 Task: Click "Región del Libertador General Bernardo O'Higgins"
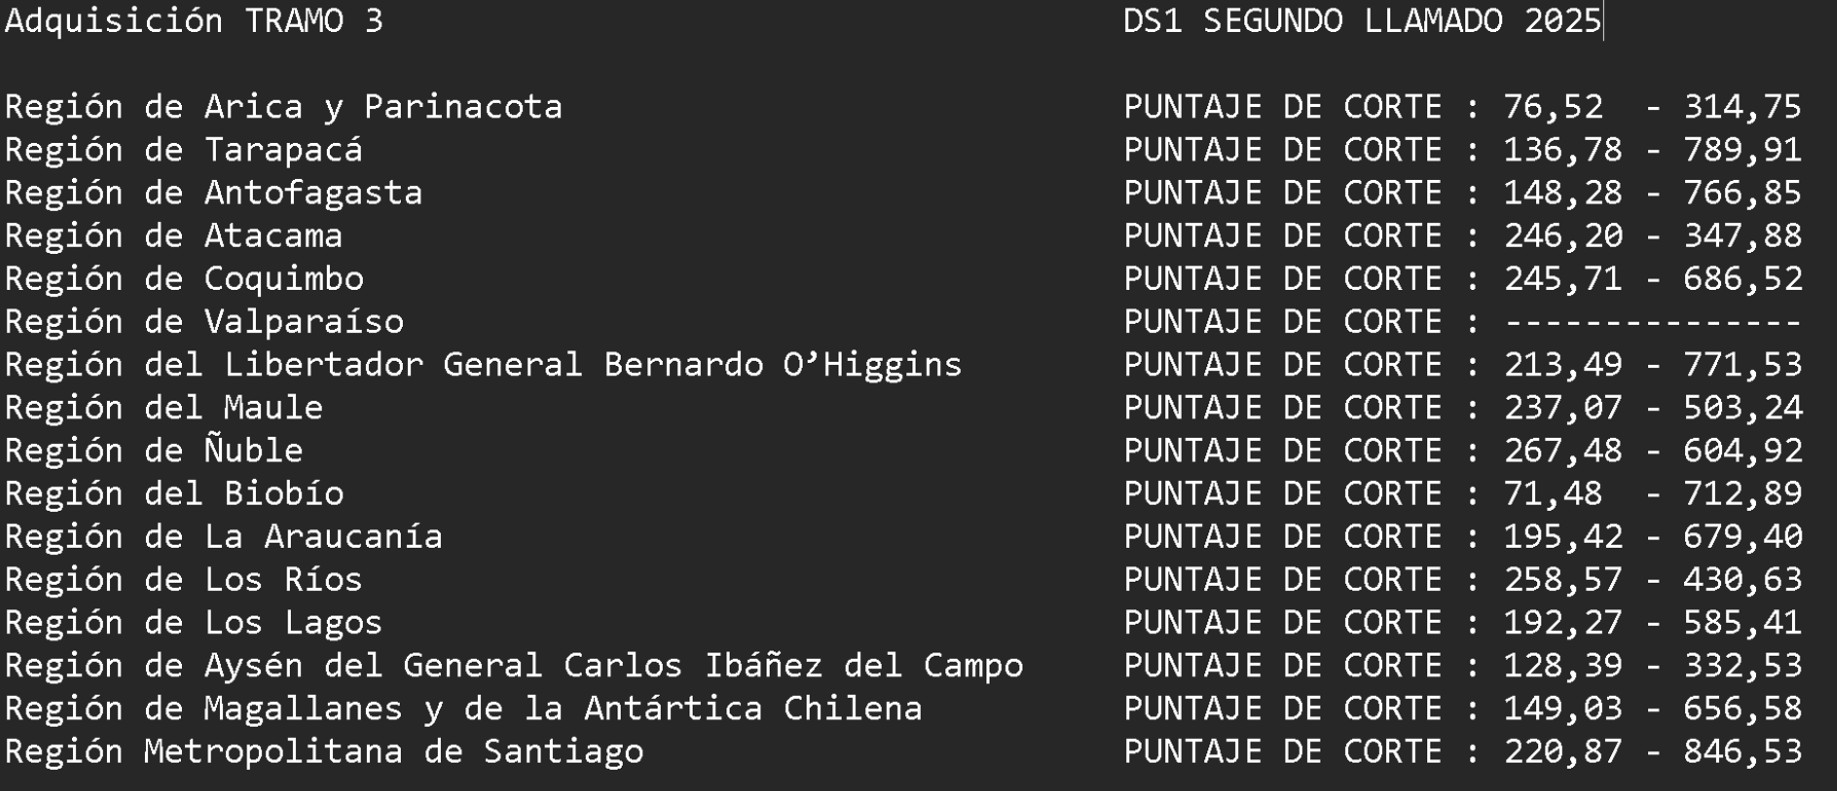(x=483, y=365)
